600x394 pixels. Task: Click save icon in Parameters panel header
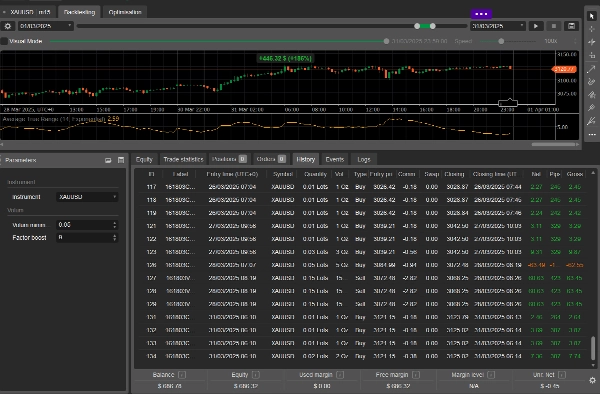click(x=121, y=160)
